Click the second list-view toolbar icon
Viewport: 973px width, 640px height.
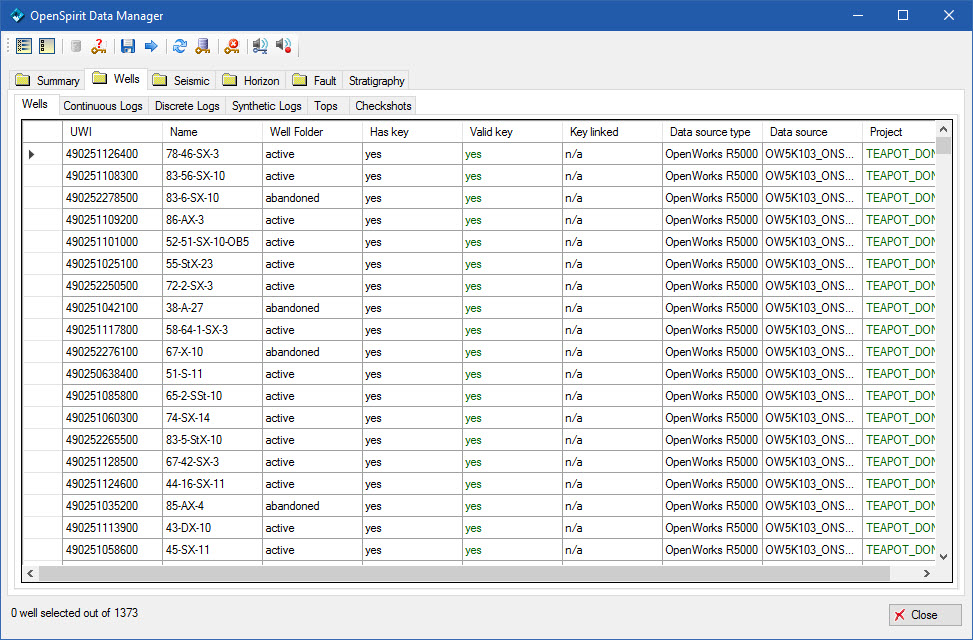tap(46, 46)
